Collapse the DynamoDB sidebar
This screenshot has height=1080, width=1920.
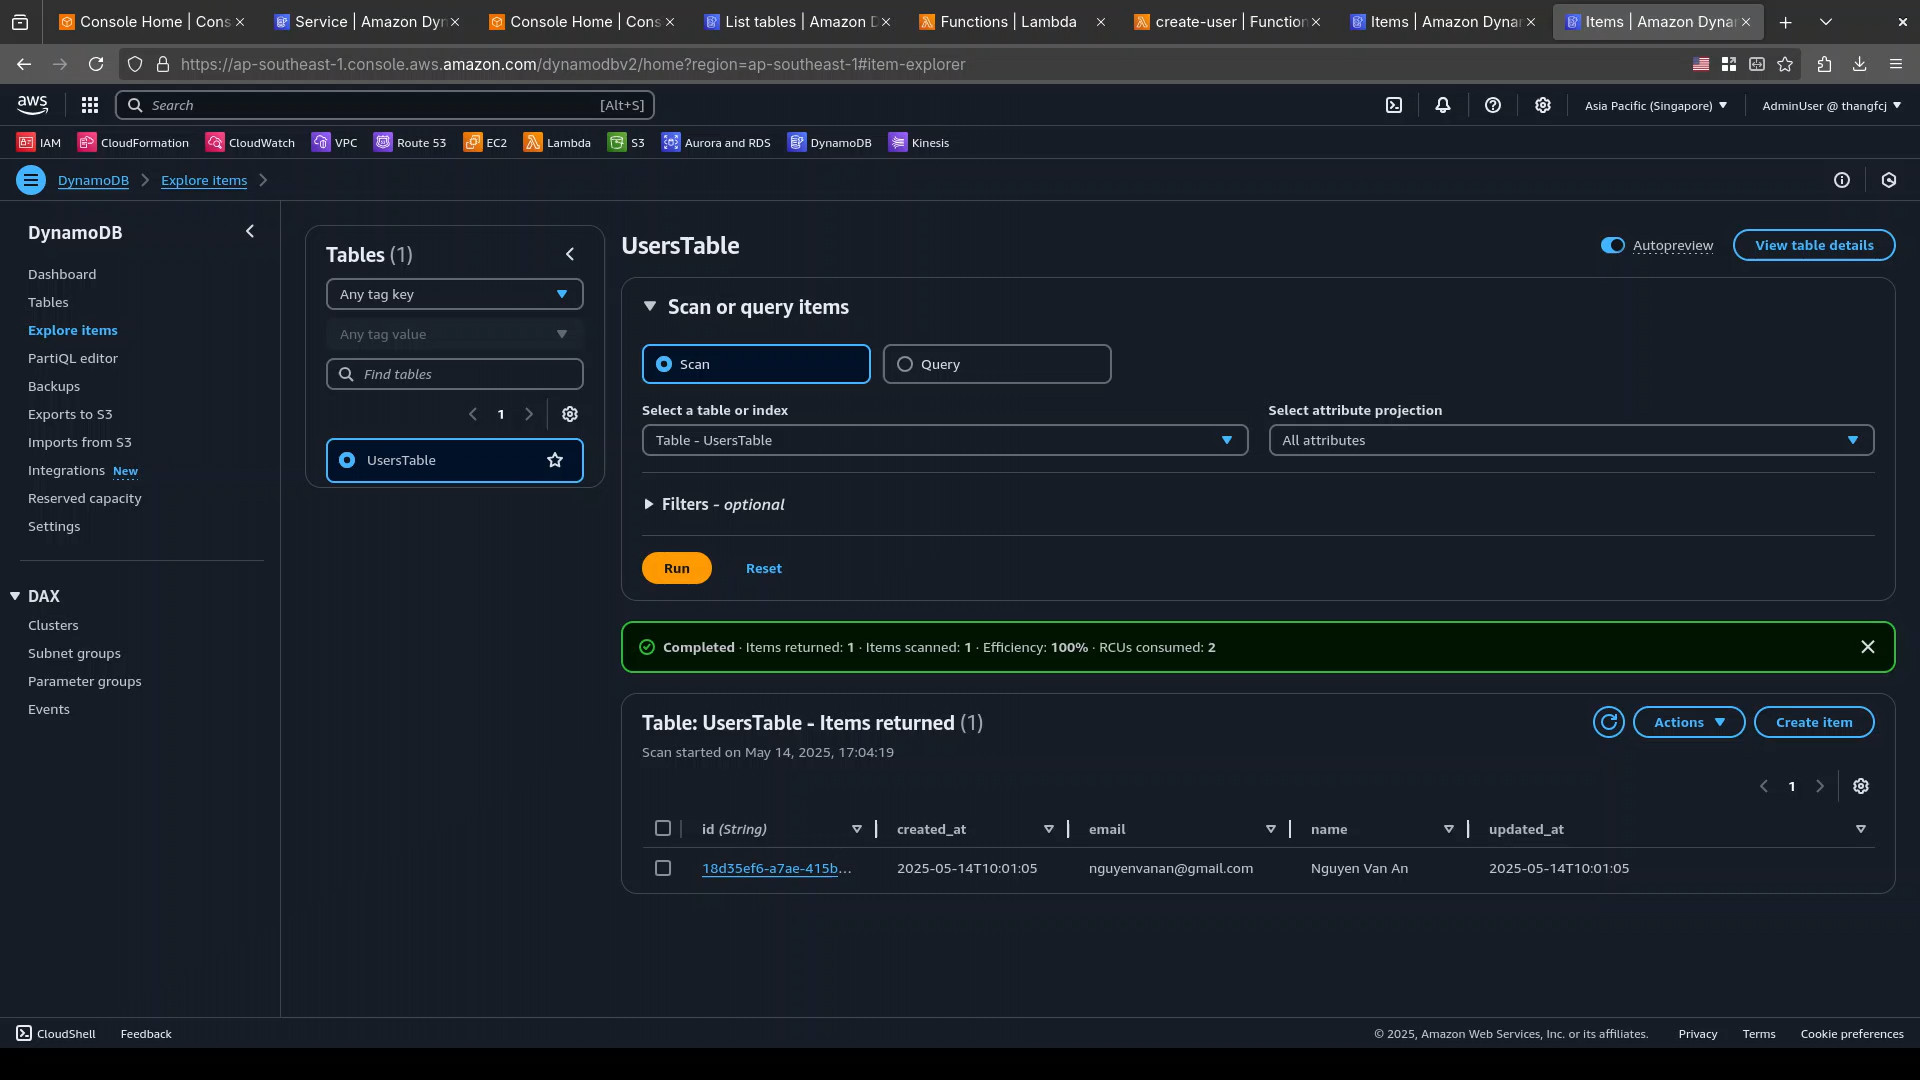tap(250, 231)
